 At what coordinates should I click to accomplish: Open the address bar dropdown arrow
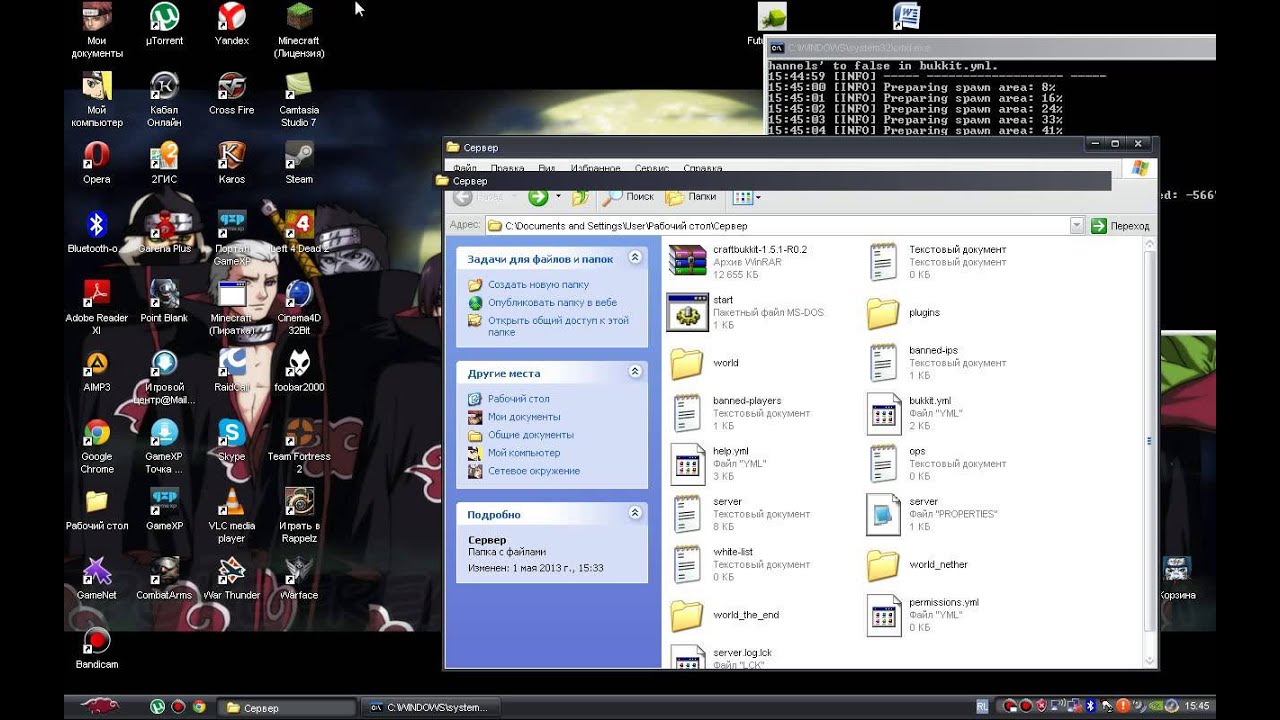click(x=1077, y=226)
